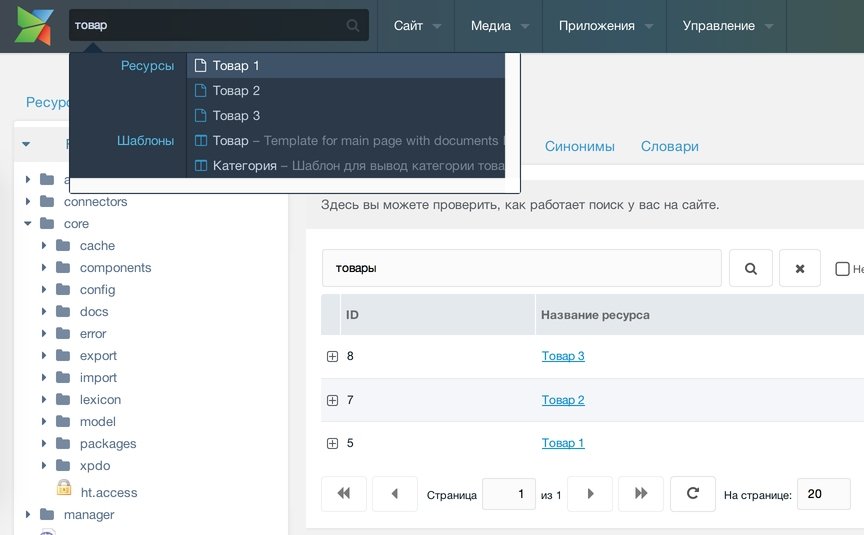Run search with the magnifier button
The image size is (864, 535).
(750, 268)
